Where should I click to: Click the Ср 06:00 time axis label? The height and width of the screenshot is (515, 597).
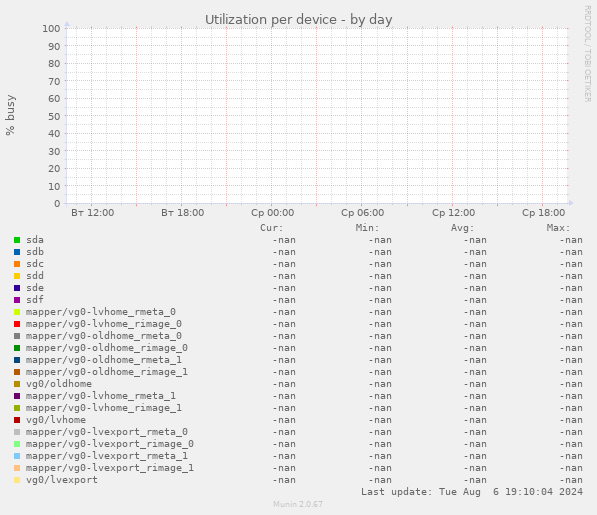click(x=362, y=213)
